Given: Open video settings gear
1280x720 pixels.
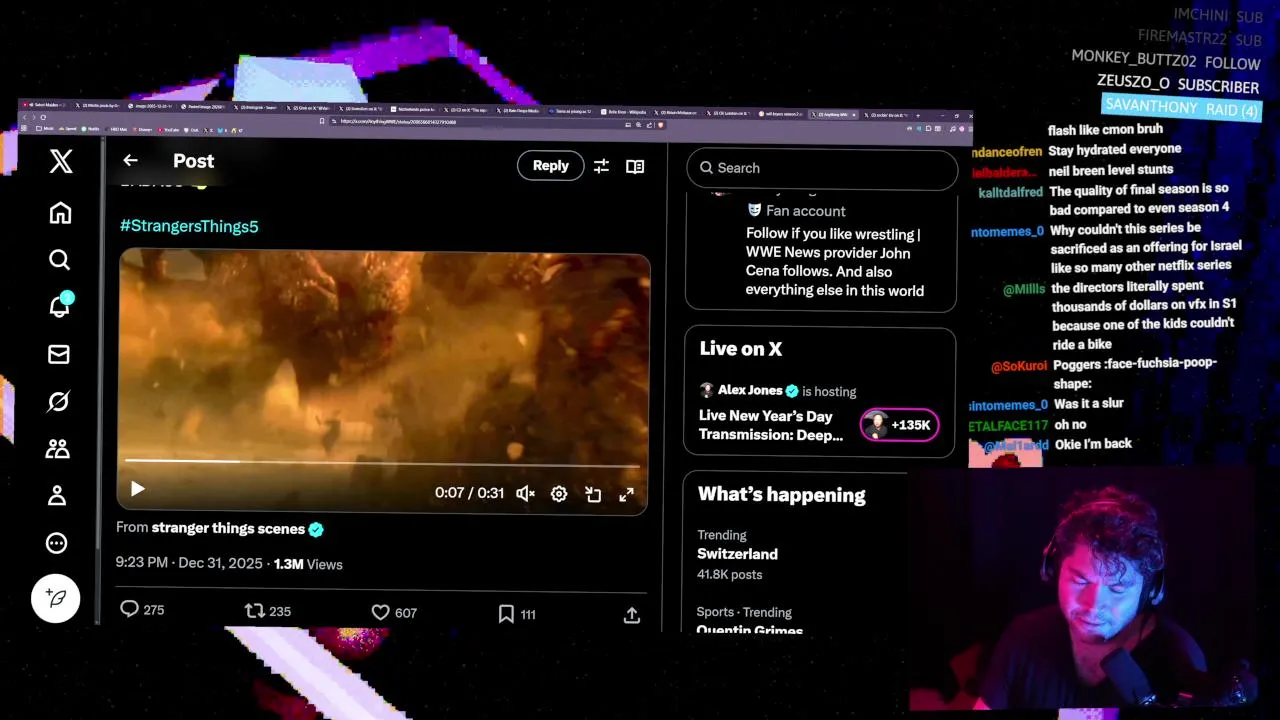Looking at the screenshot, I should click(x=559, y=493).
